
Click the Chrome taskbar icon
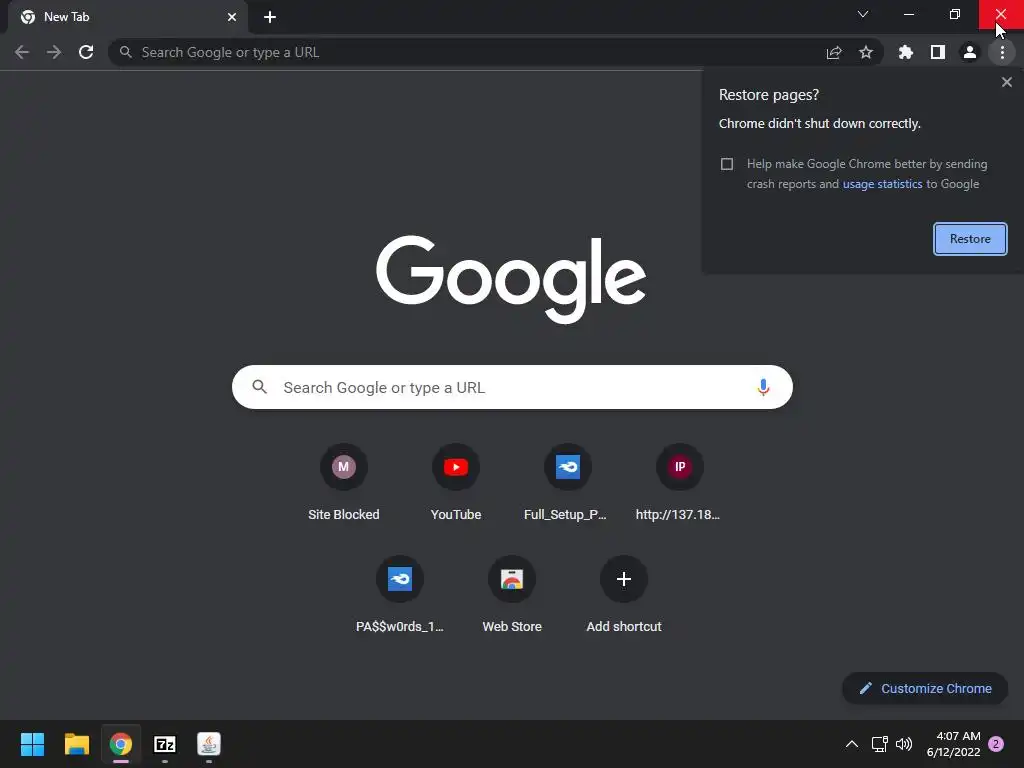[x=121, y=744]
